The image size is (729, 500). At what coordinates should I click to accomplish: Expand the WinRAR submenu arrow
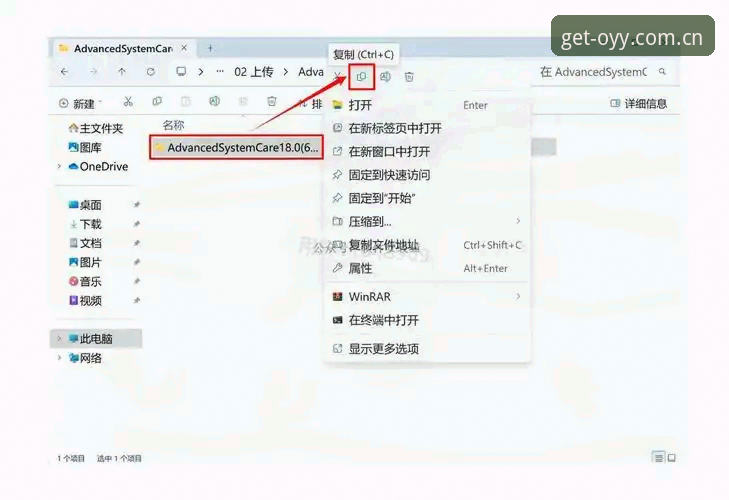[518, 296]
